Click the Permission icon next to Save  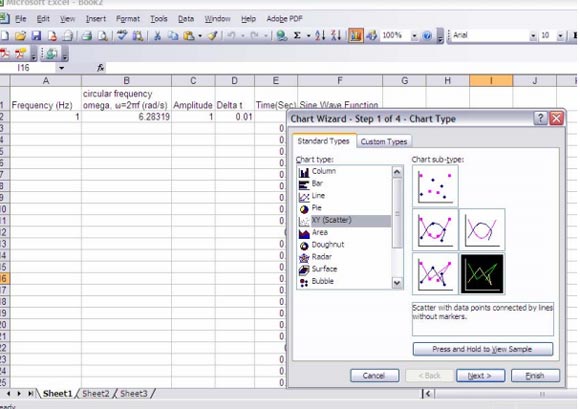pos(52,36)
